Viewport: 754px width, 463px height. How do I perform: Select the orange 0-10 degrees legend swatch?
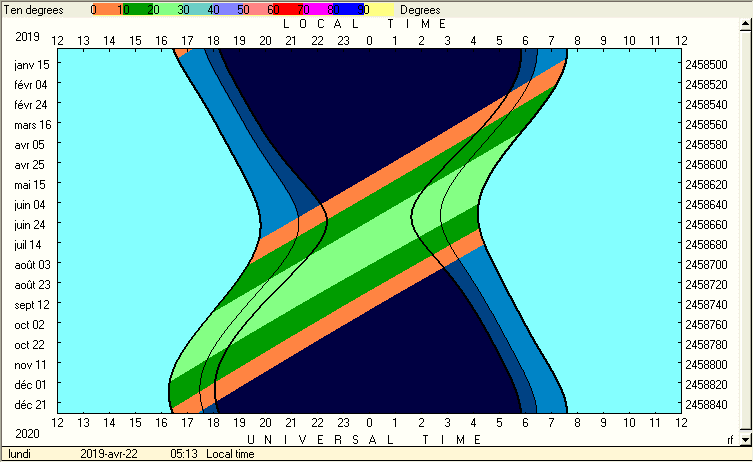(x=108, y=10)
